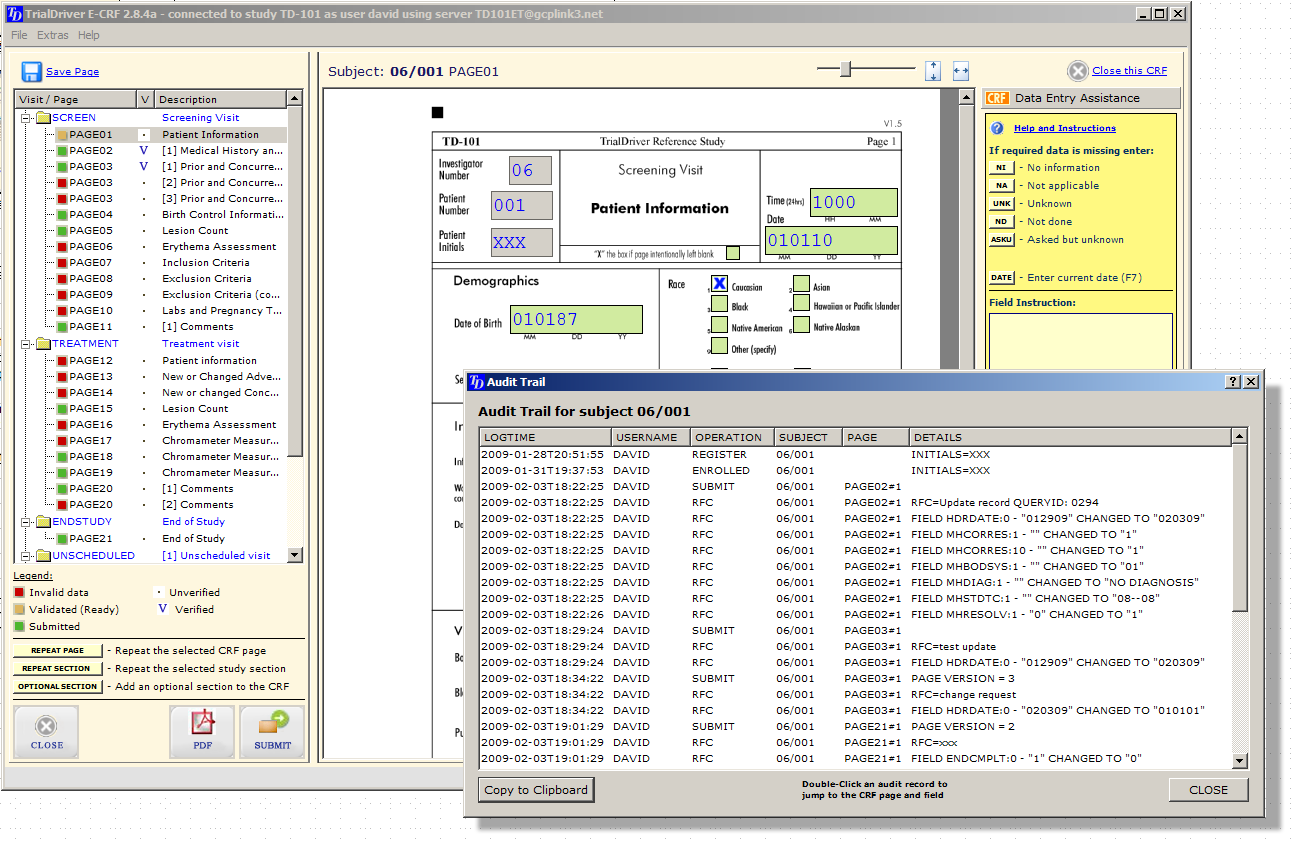Screen dimensions: 1300x844
Task: Click the Copy to Clipboard button
Action: 536,790
